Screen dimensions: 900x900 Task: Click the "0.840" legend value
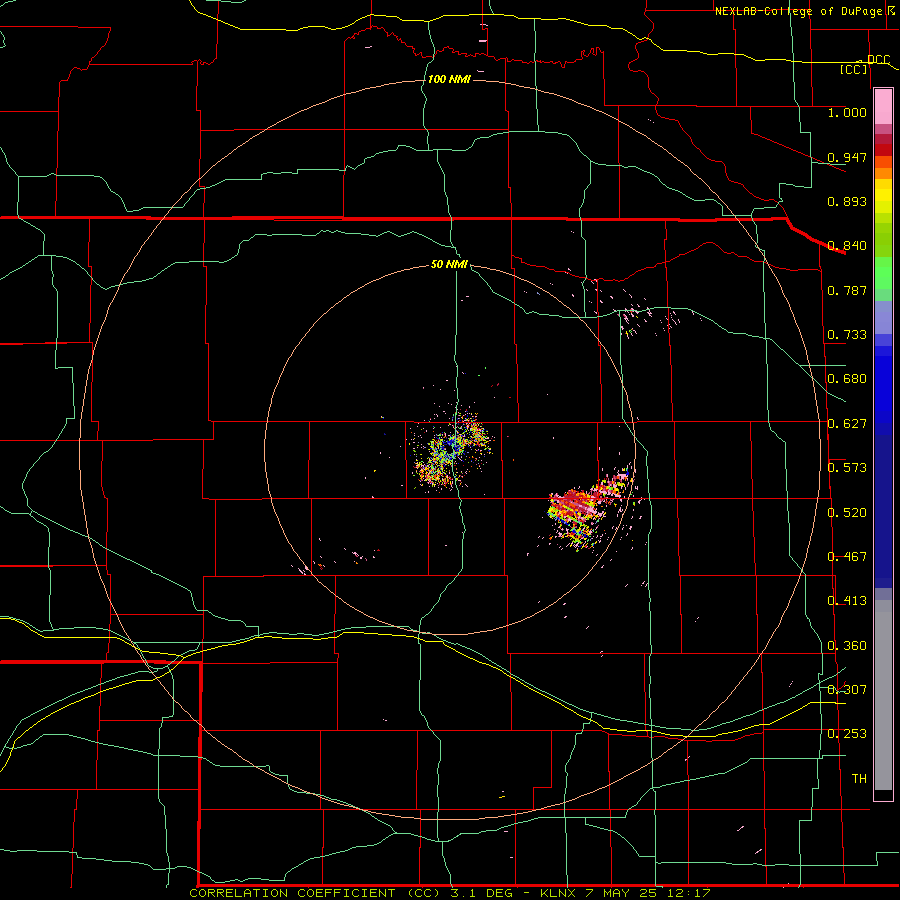click(847, 246)
